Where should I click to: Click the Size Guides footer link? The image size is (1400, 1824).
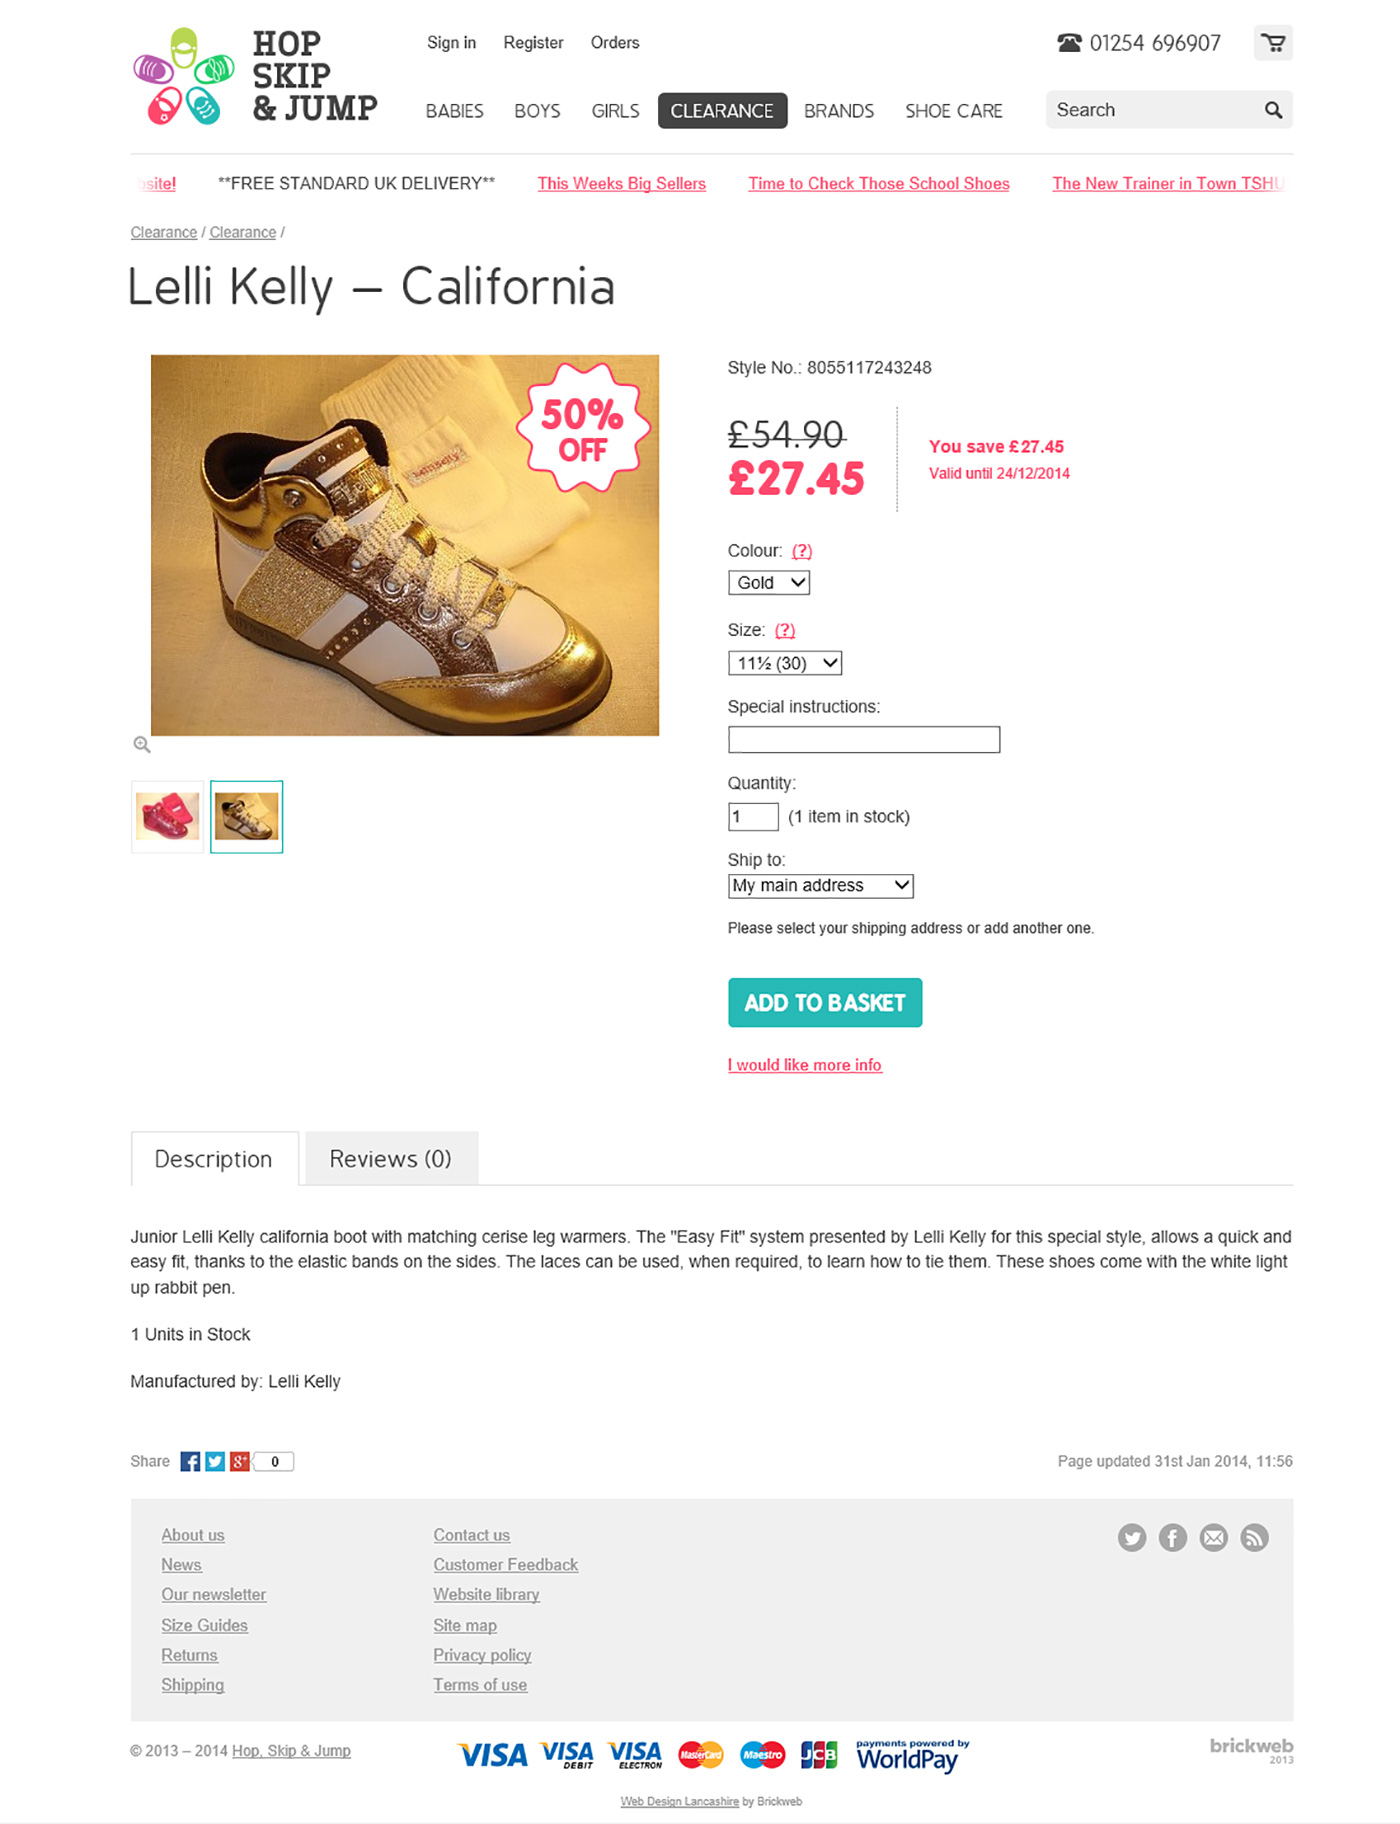(205, 1625)
